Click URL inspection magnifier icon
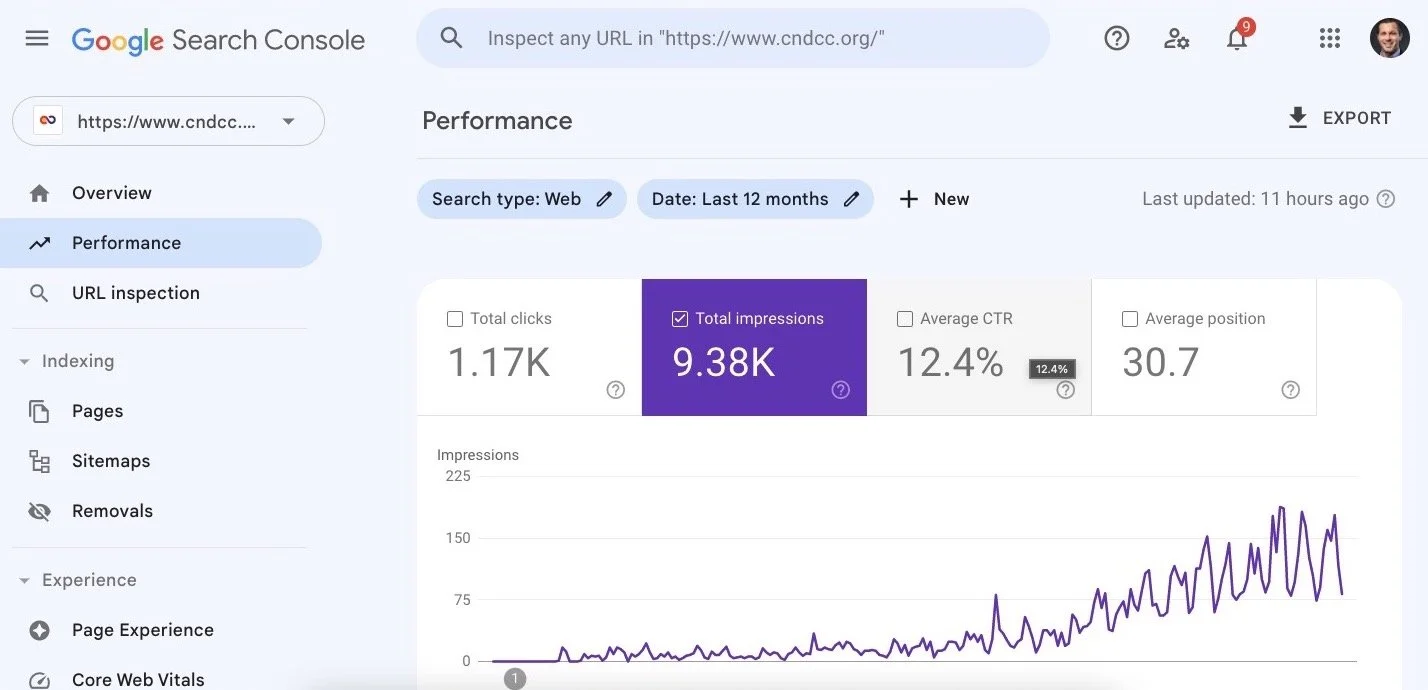 [x=39, y=293]
